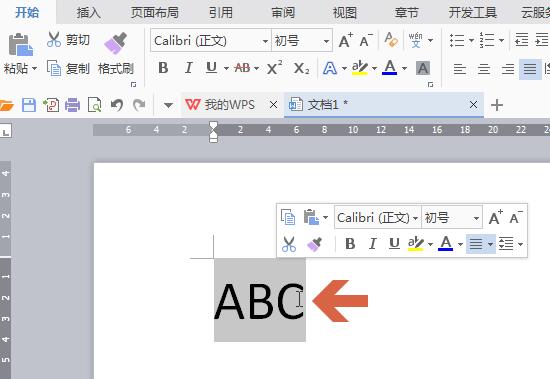This screenshot has width=550, height=379.
Task: Toggle bold in mini toolbar
Action: click(x=350, y=244)
